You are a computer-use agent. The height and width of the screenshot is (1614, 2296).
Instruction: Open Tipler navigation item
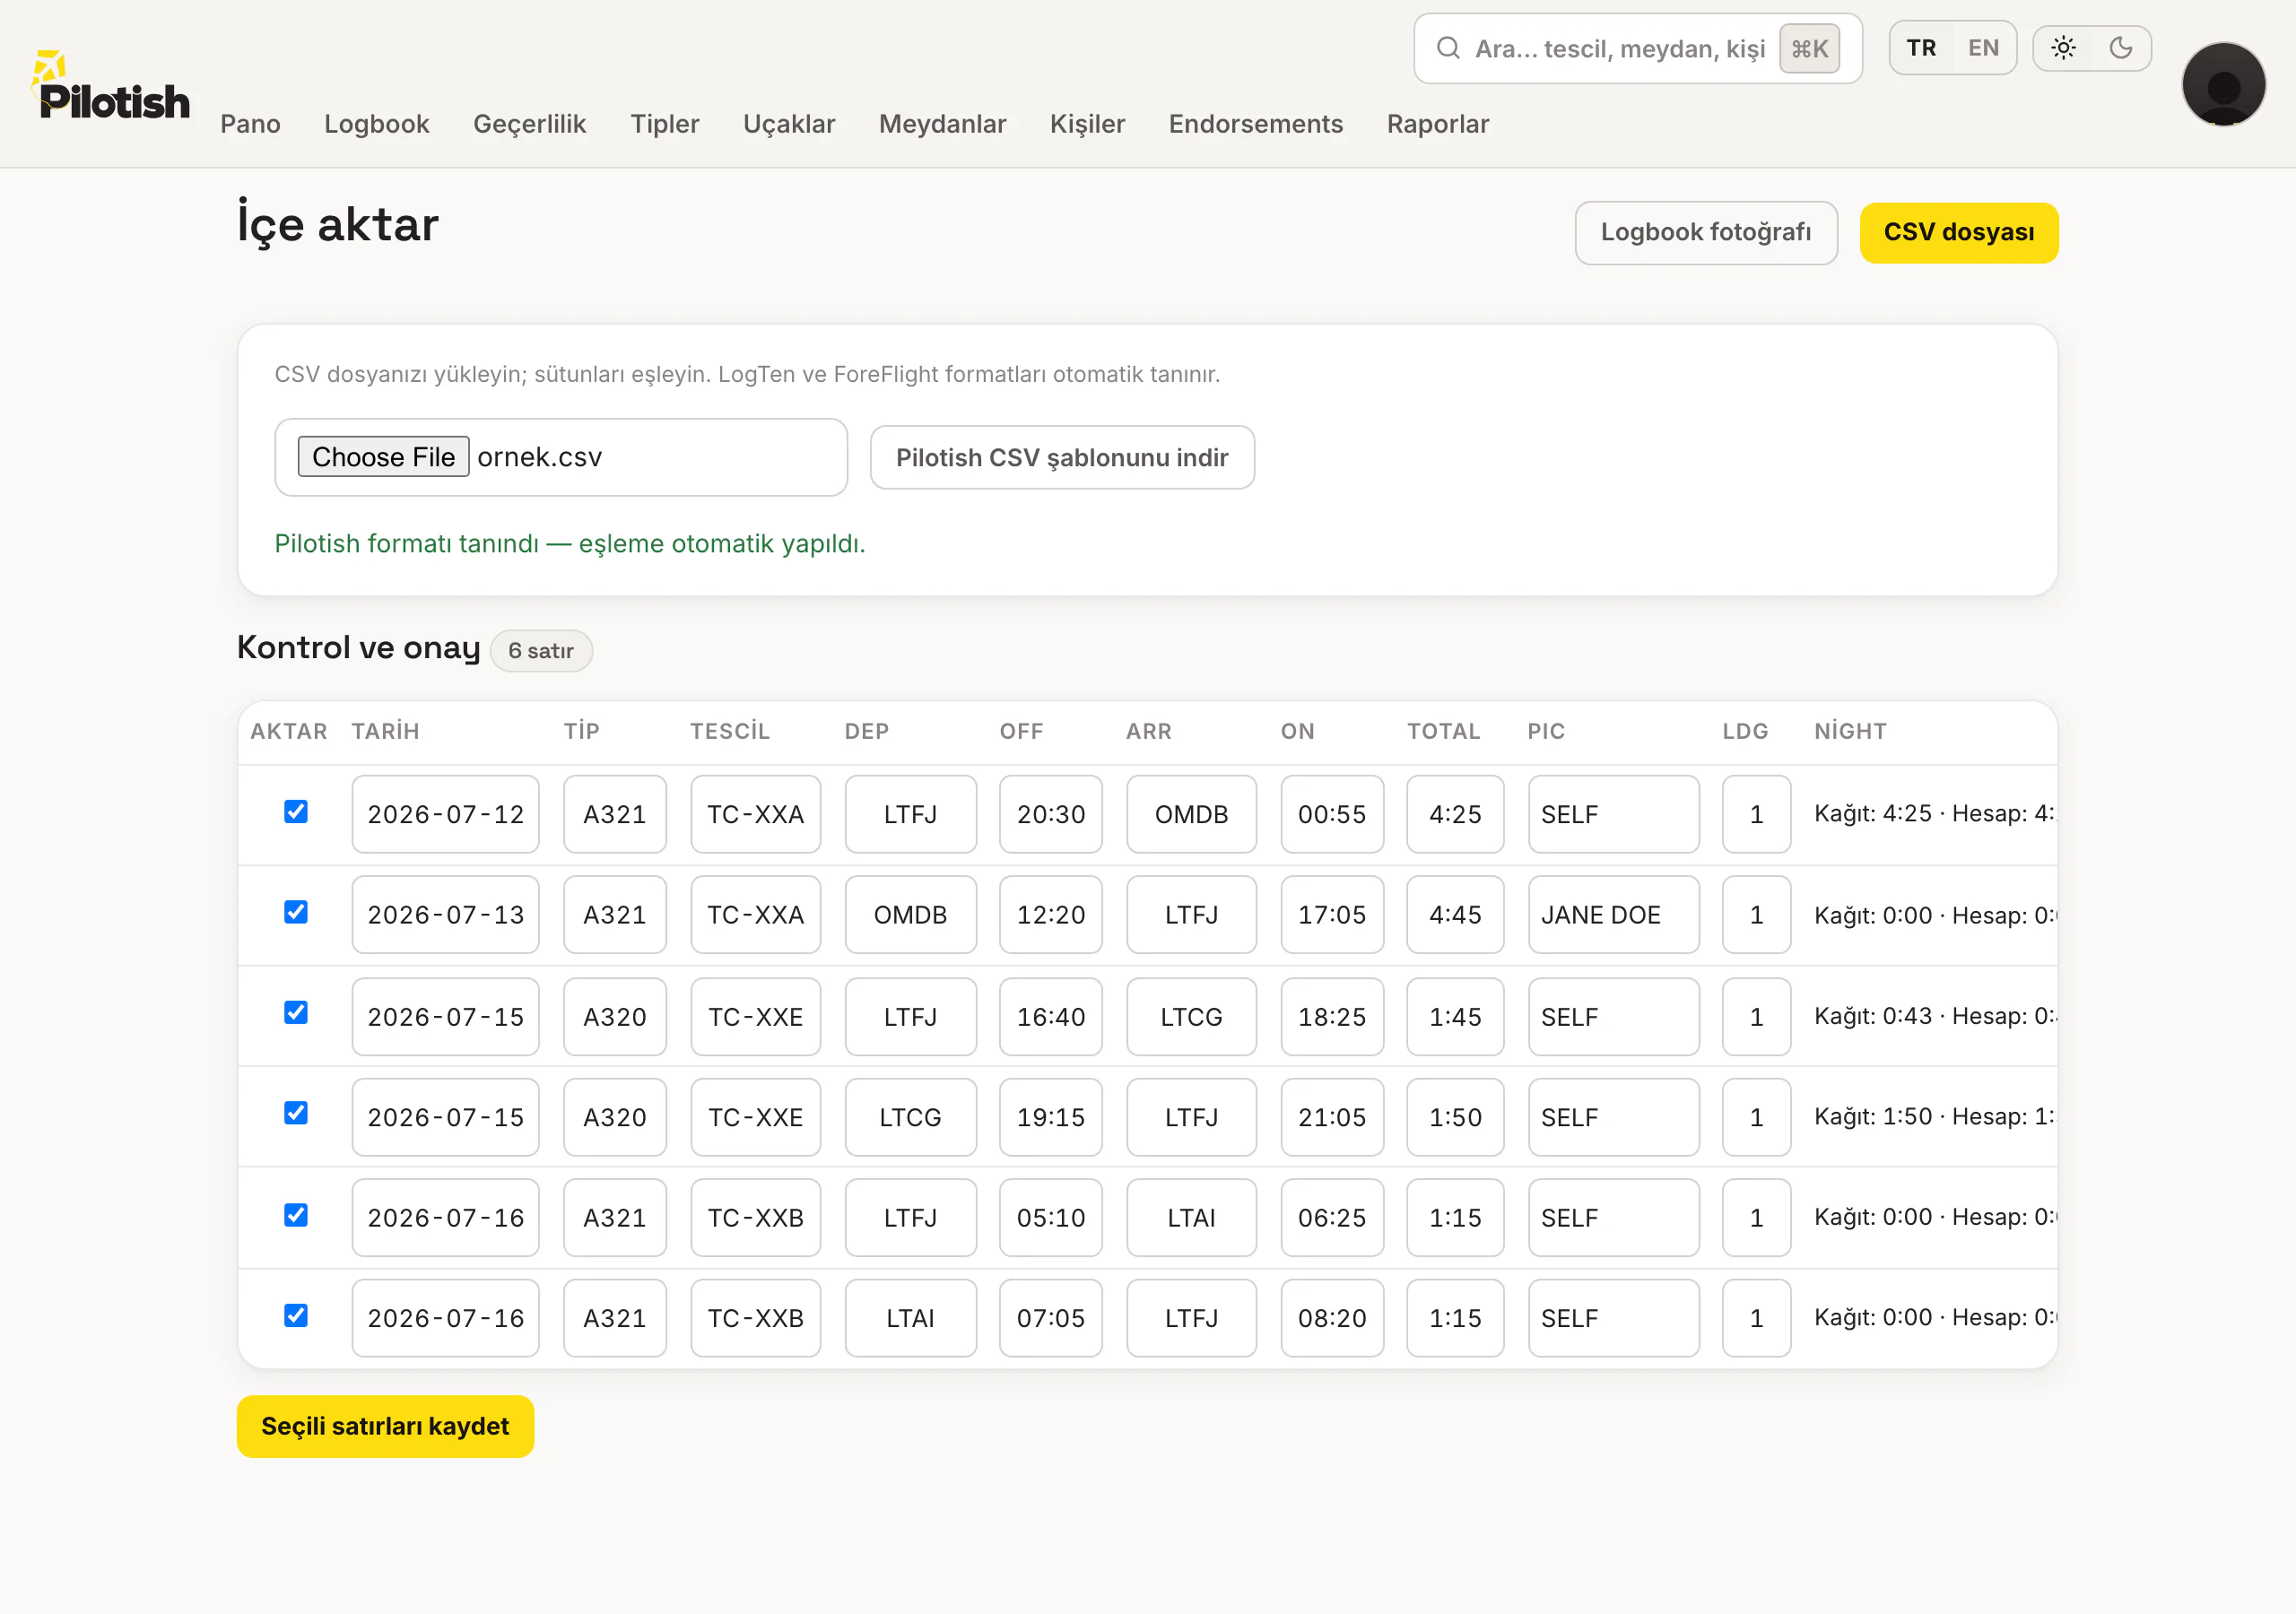click(664, 124)
